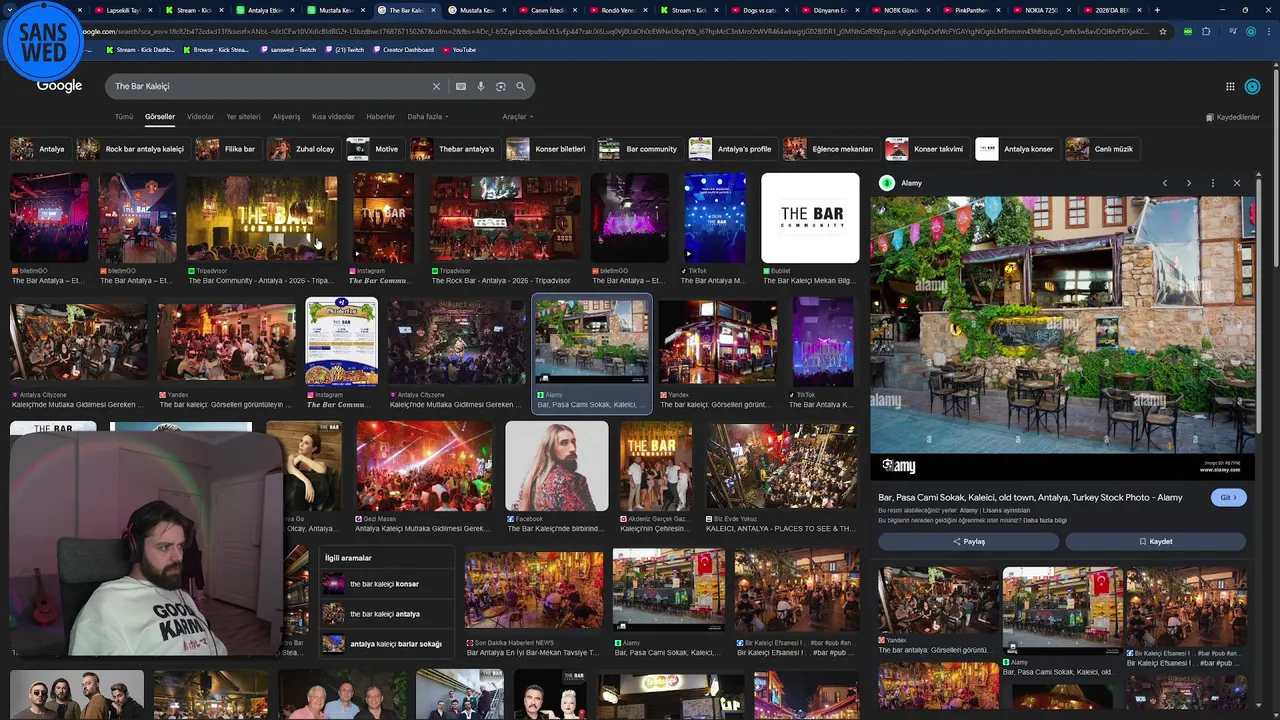The width and height of the screenshot is (1280, 720).
Task: Click related search 'the bar kaleiçi konser'
Action: 385,584
